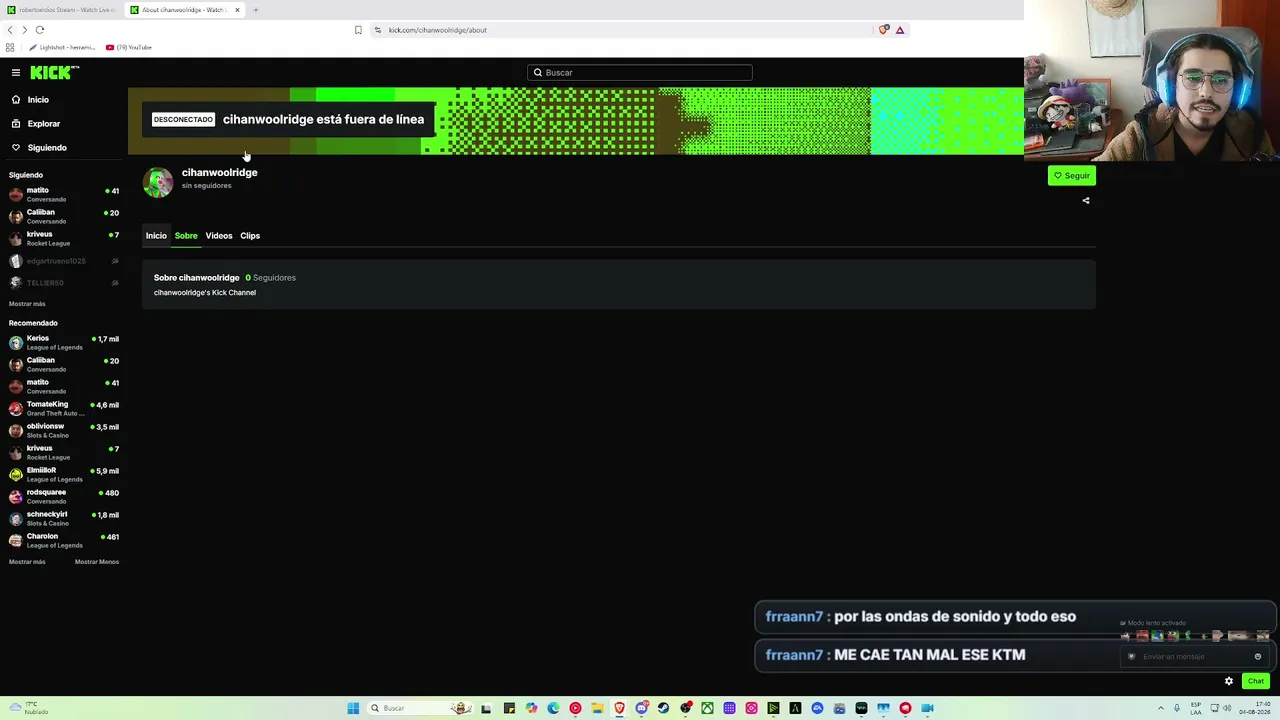The width and height of the screenshot is (1280, 720).
Task: Open the Copilot icon in the taskbar
Action: 531,708
